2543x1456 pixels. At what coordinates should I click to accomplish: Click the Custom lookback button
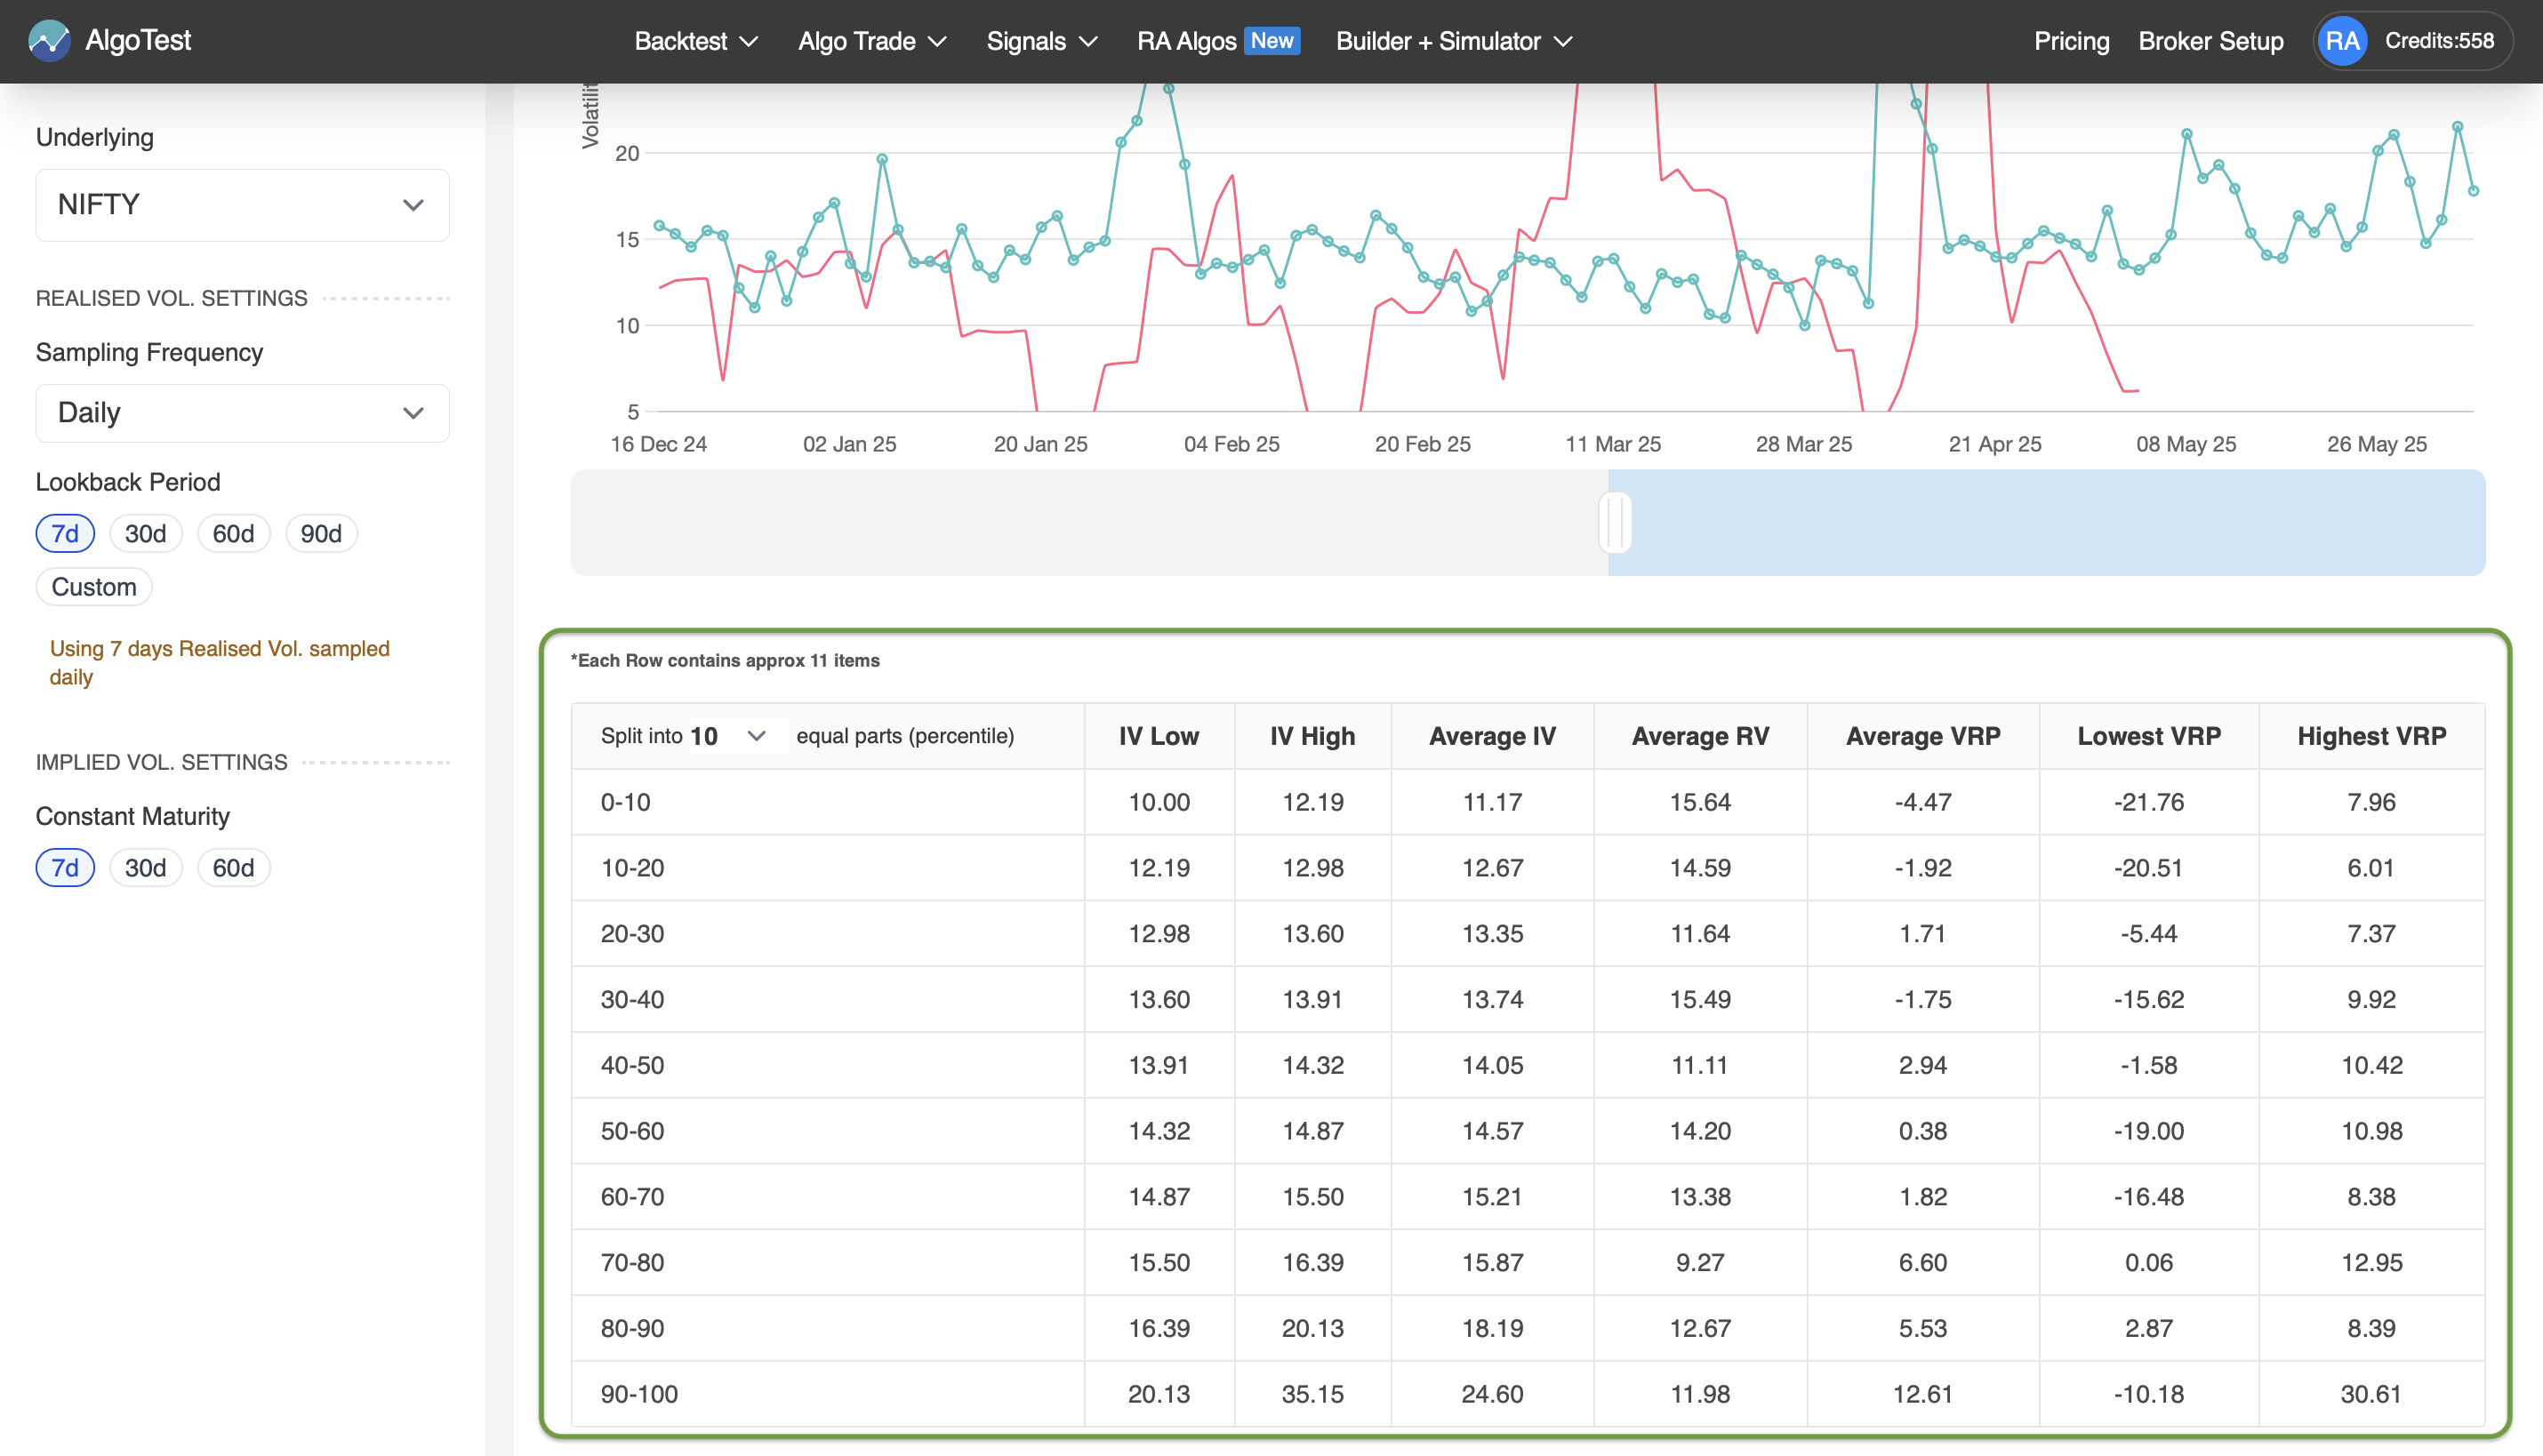93,586
